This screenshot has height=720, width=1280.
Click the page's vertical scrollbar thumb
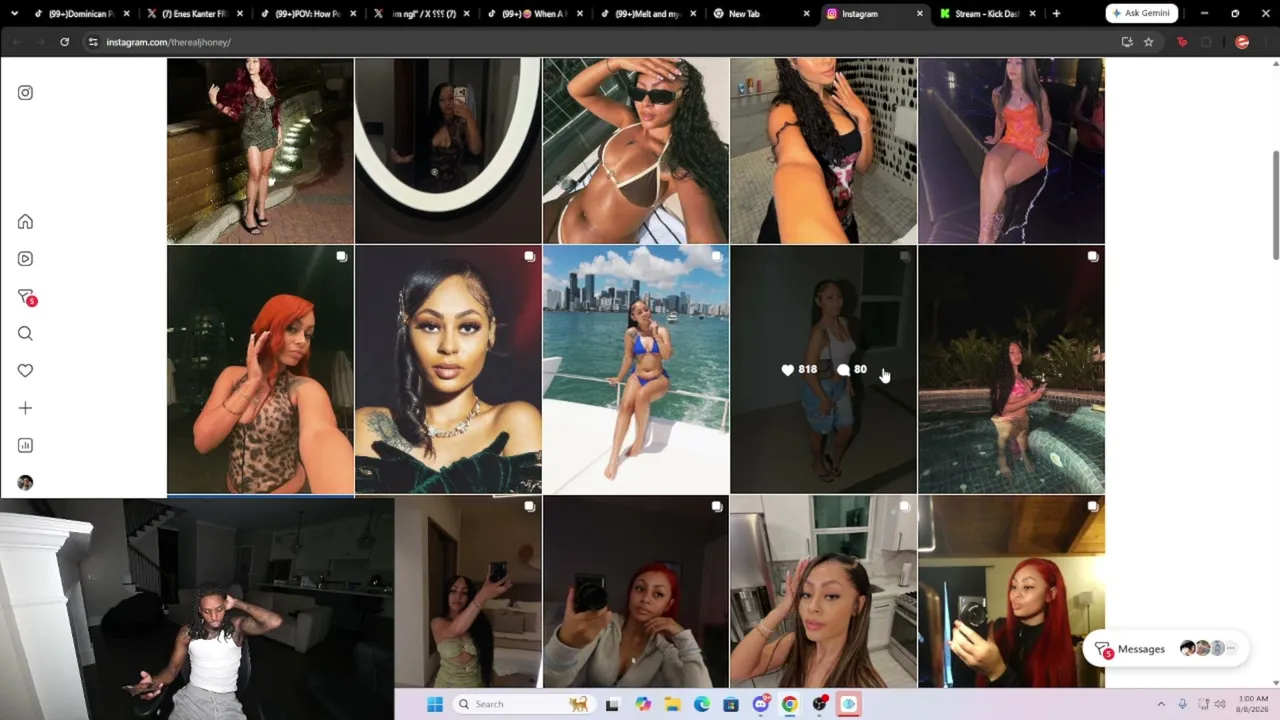1275,205
